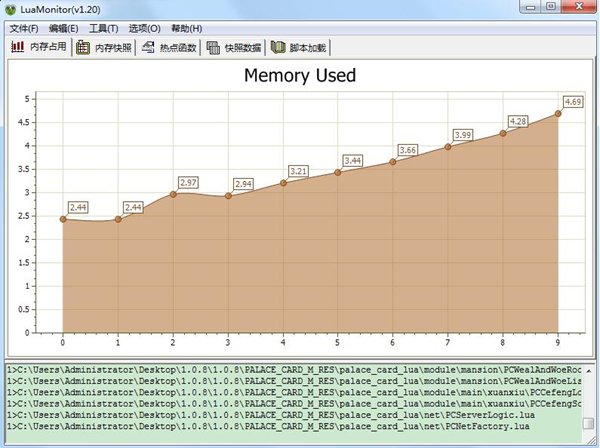Click the Memory Used chart title
The width and height of the screenshot is (600, 448).
(x=300, y=75)
